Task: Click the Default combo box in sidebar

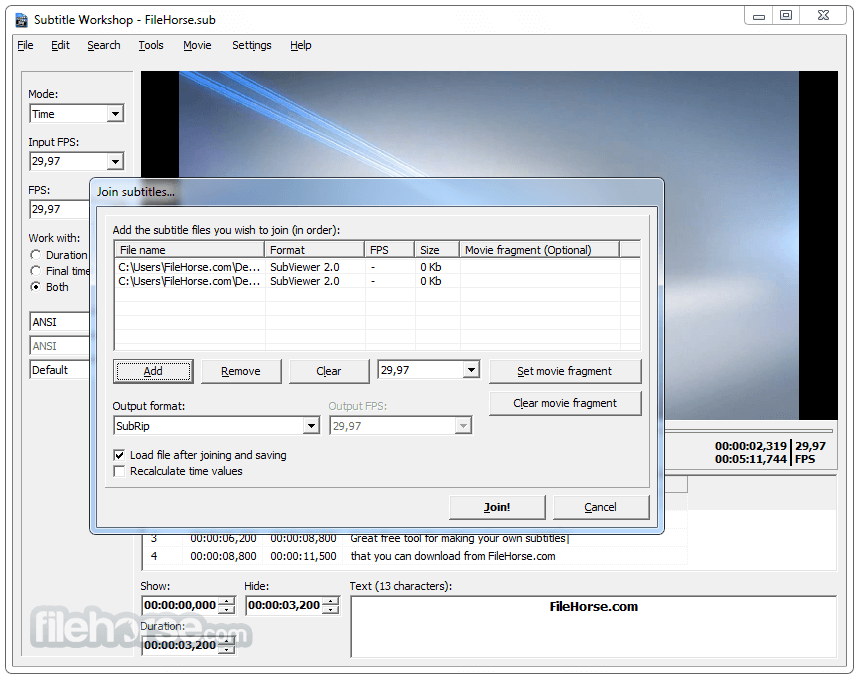Action: (x=59, y=370)
